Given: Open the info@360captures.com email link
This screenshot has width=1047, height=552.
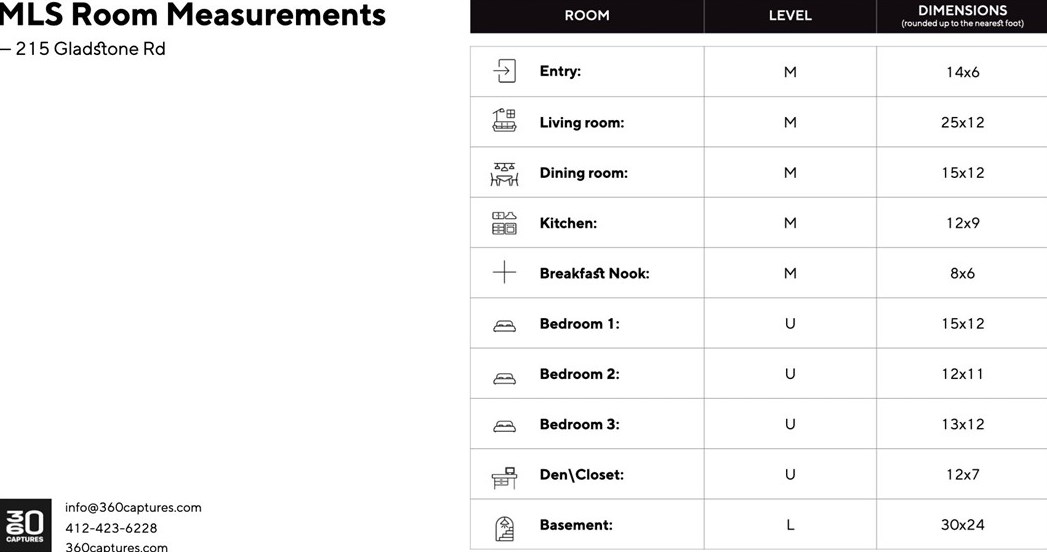Looking at the screenshot, I should point(133,507).
